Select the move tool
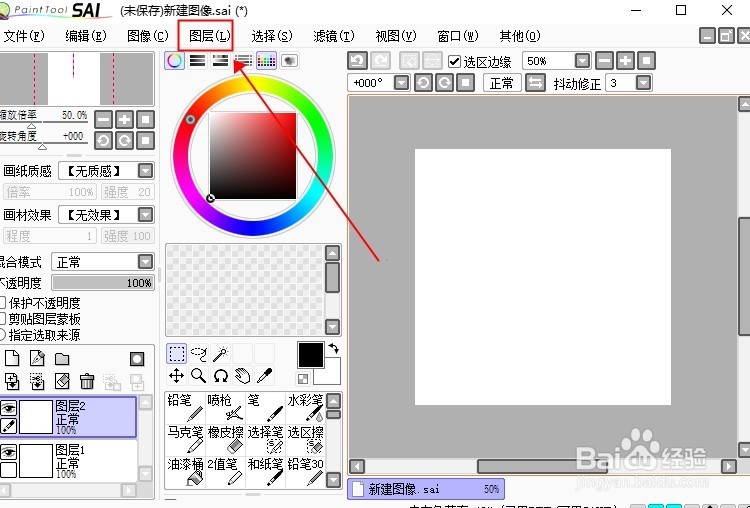Image resolution: width=750 pixels, height=508 pixels. click(176, 376)
